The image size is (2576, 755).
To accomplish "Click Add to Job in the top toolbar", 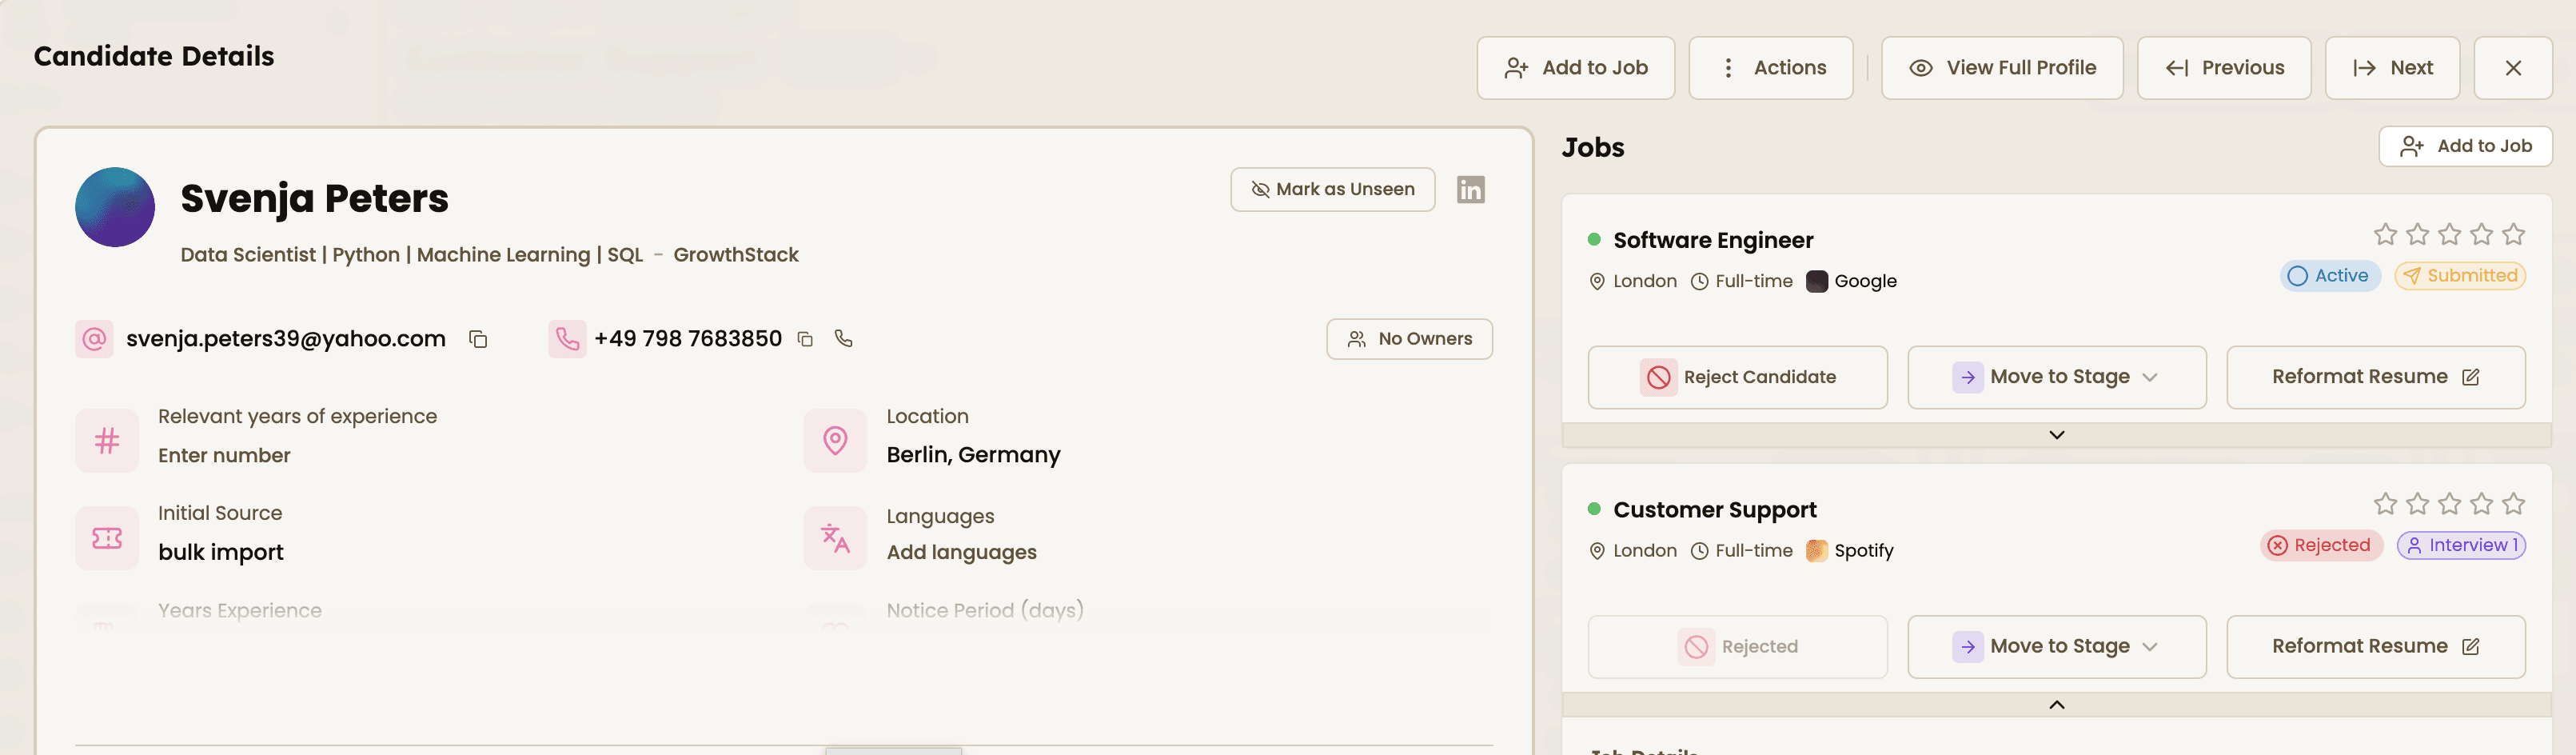I will click(x=1575, y=68).
